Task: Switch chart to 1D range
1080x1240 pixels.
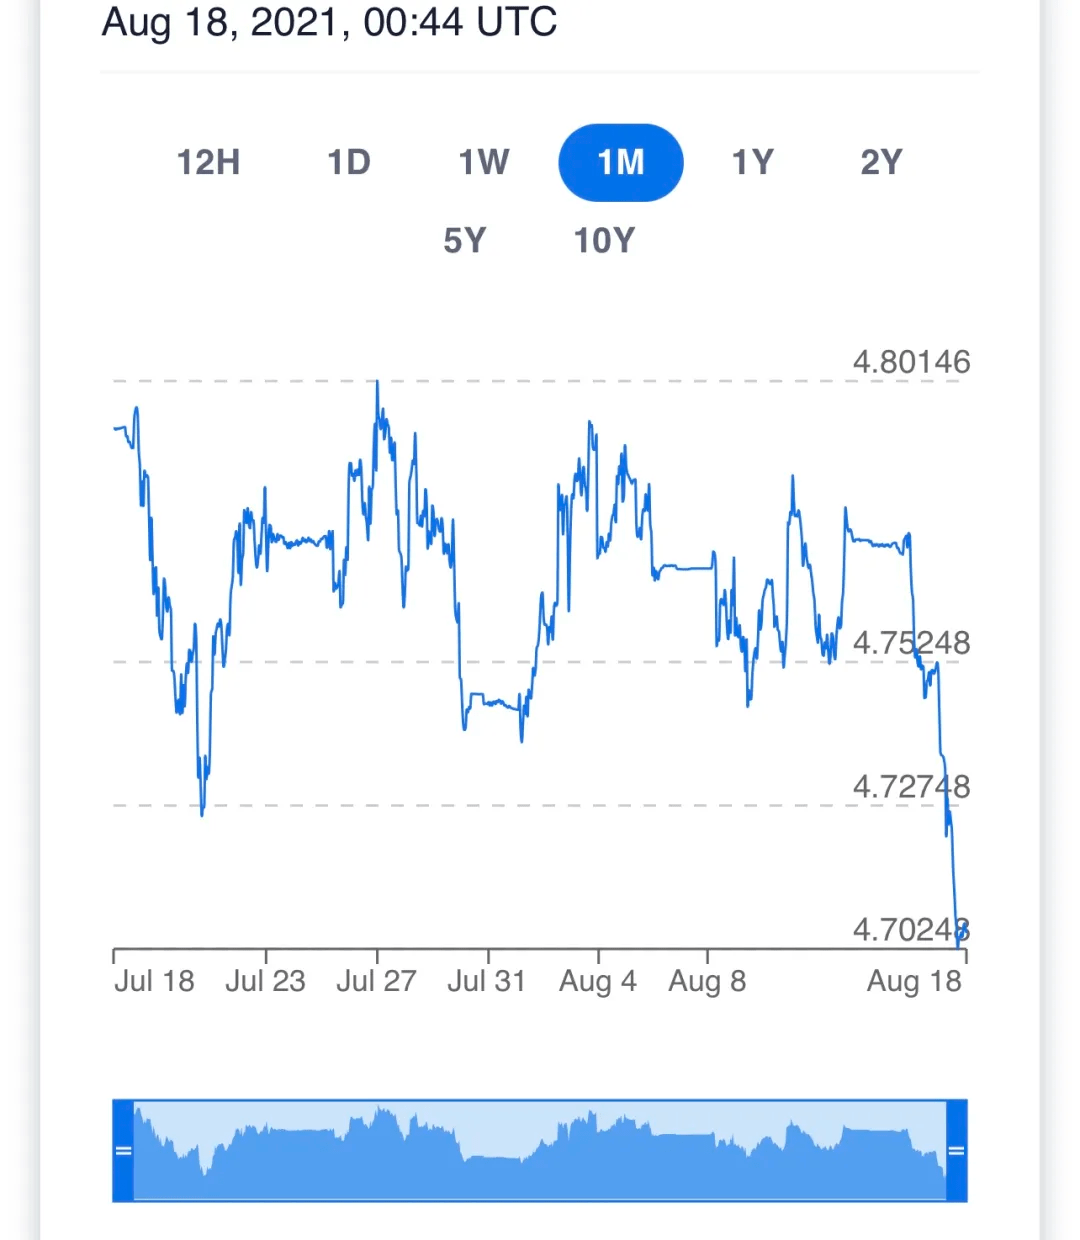Action: 349,162
